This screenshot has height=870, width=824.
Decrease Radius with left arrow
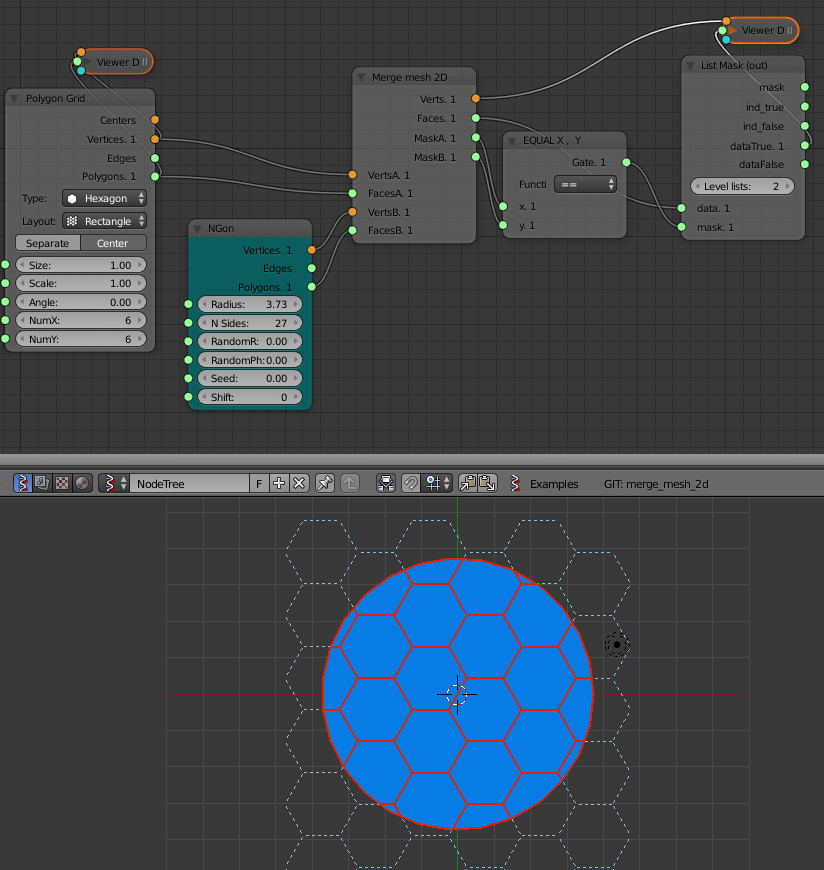point(204,304)
